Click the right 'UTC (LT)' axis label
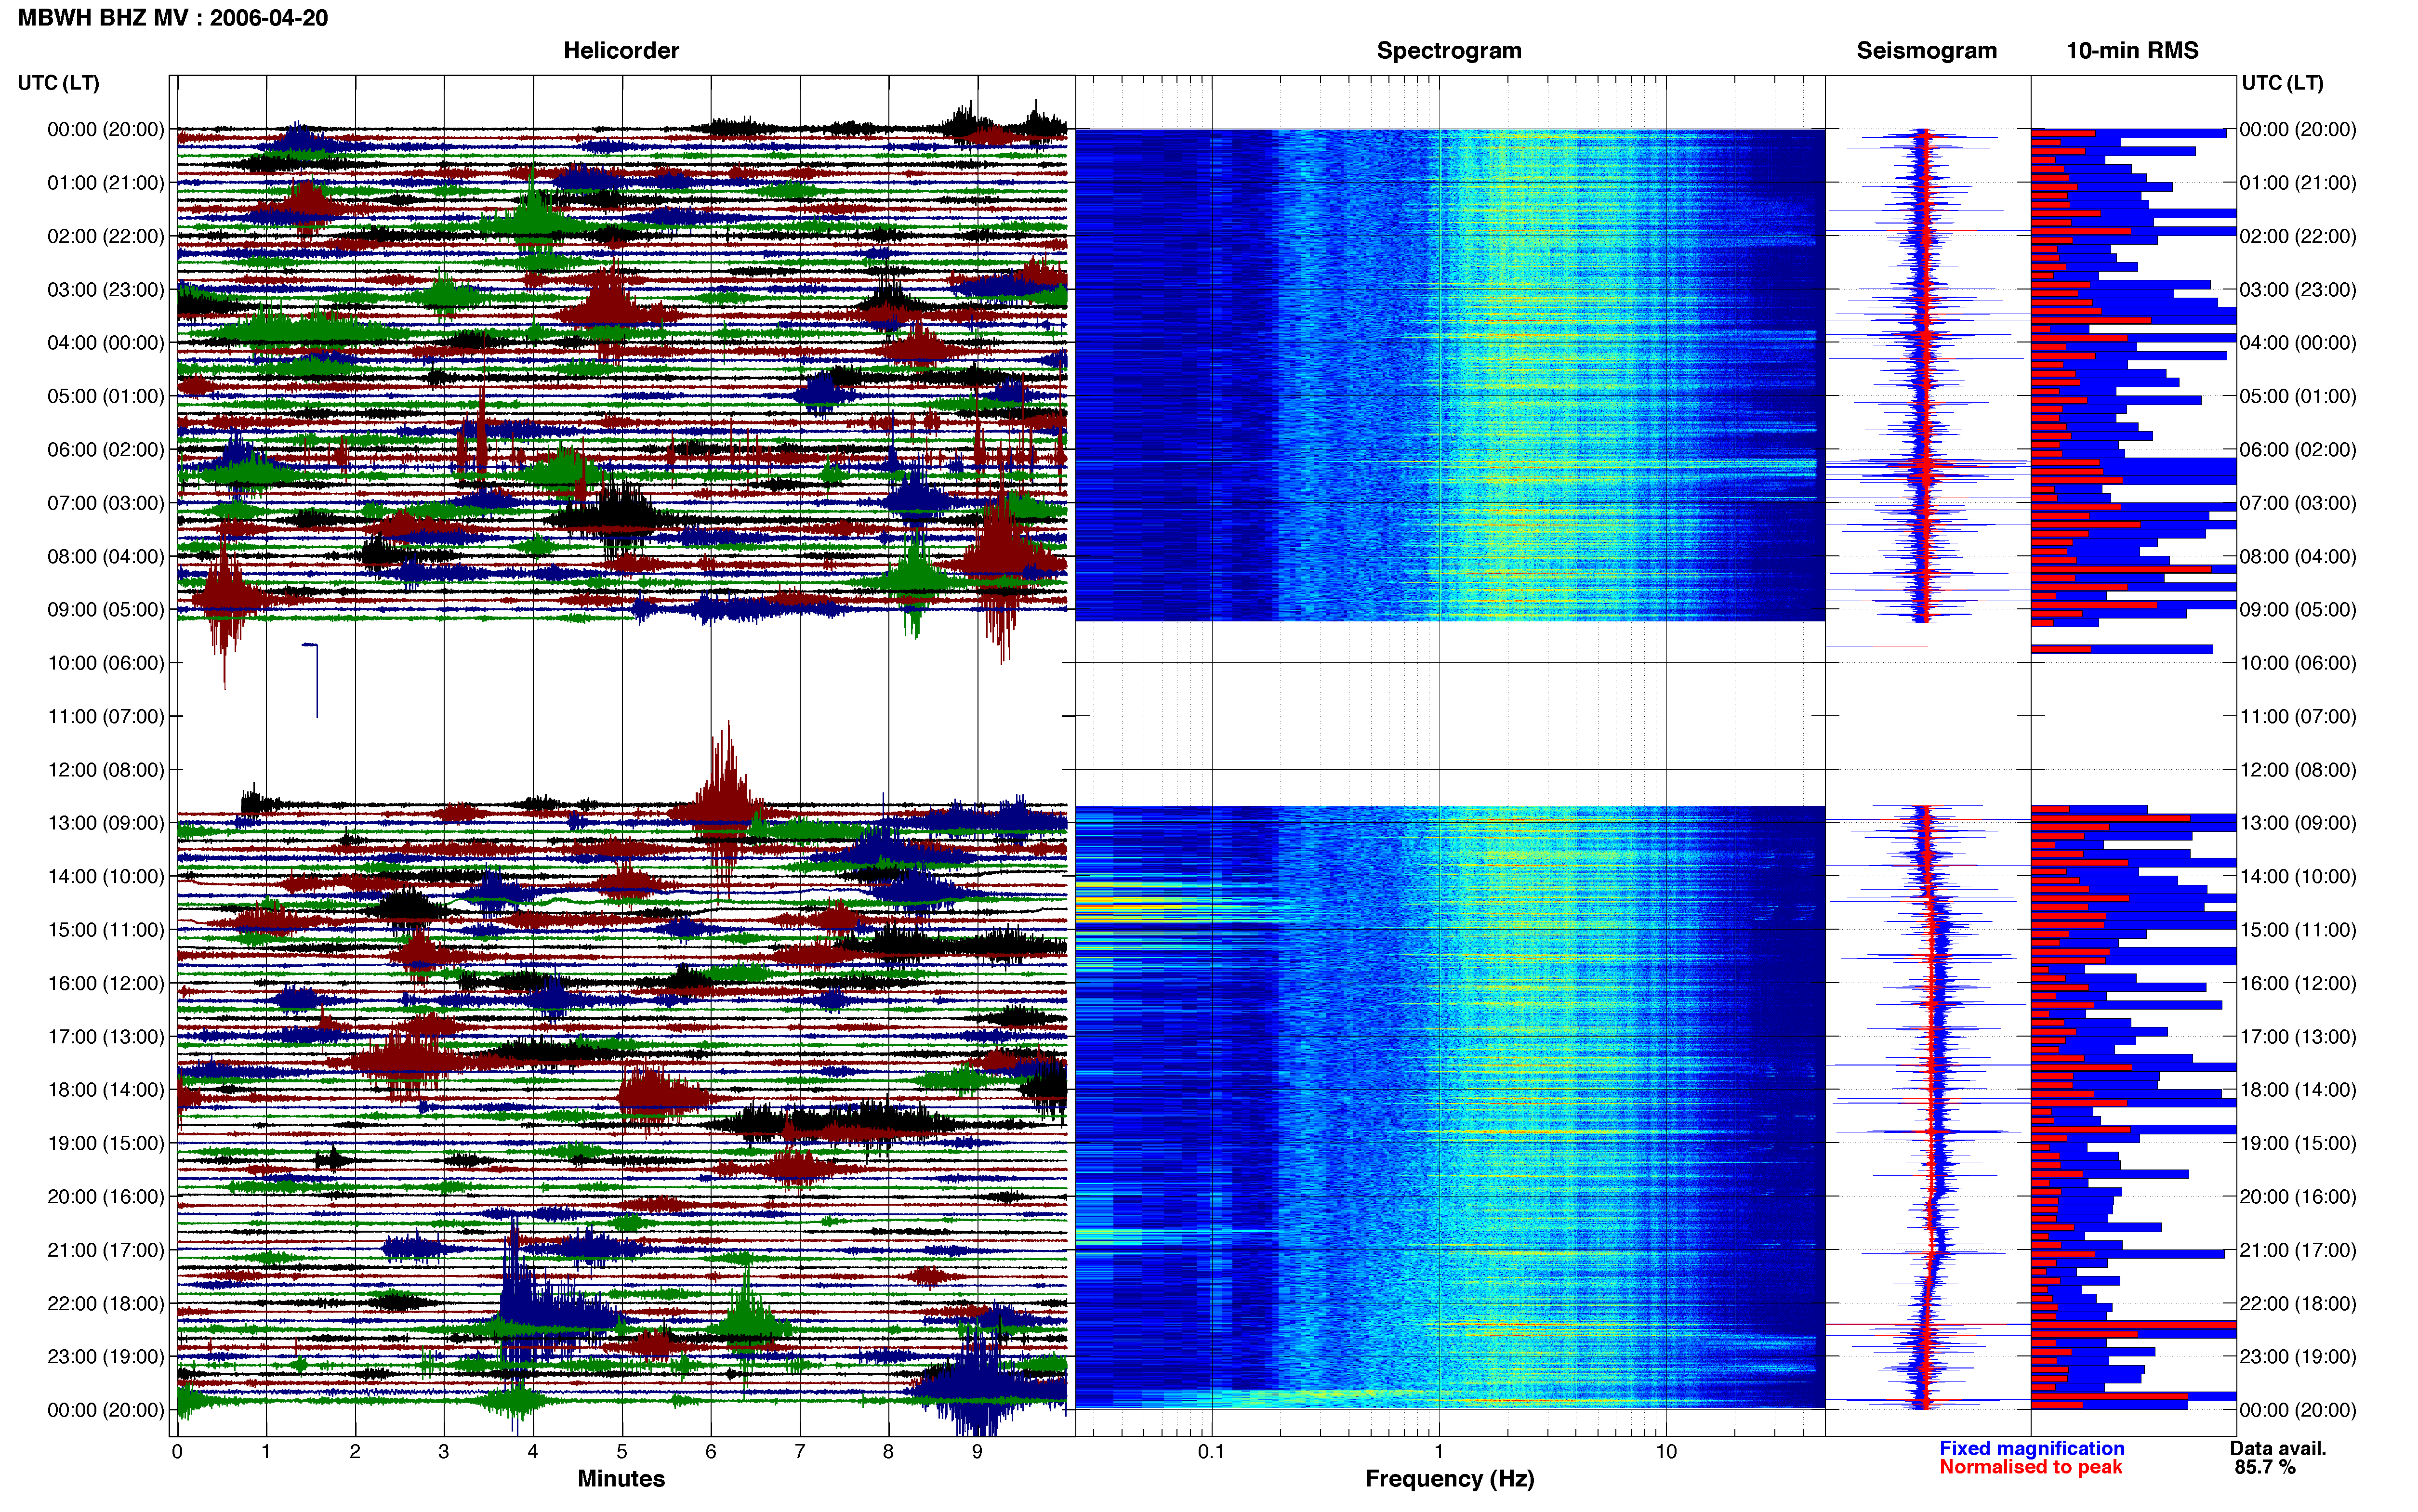2418x1512 pixels. [x=2282, y=83]
